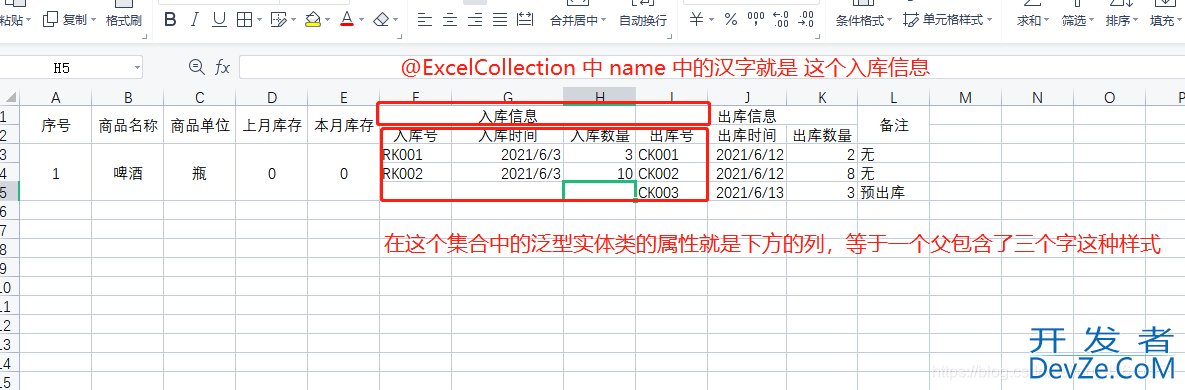This screenshot has width=1185, height=390.
Task: Click the 入库数量 column header cell
Action: 599,136
